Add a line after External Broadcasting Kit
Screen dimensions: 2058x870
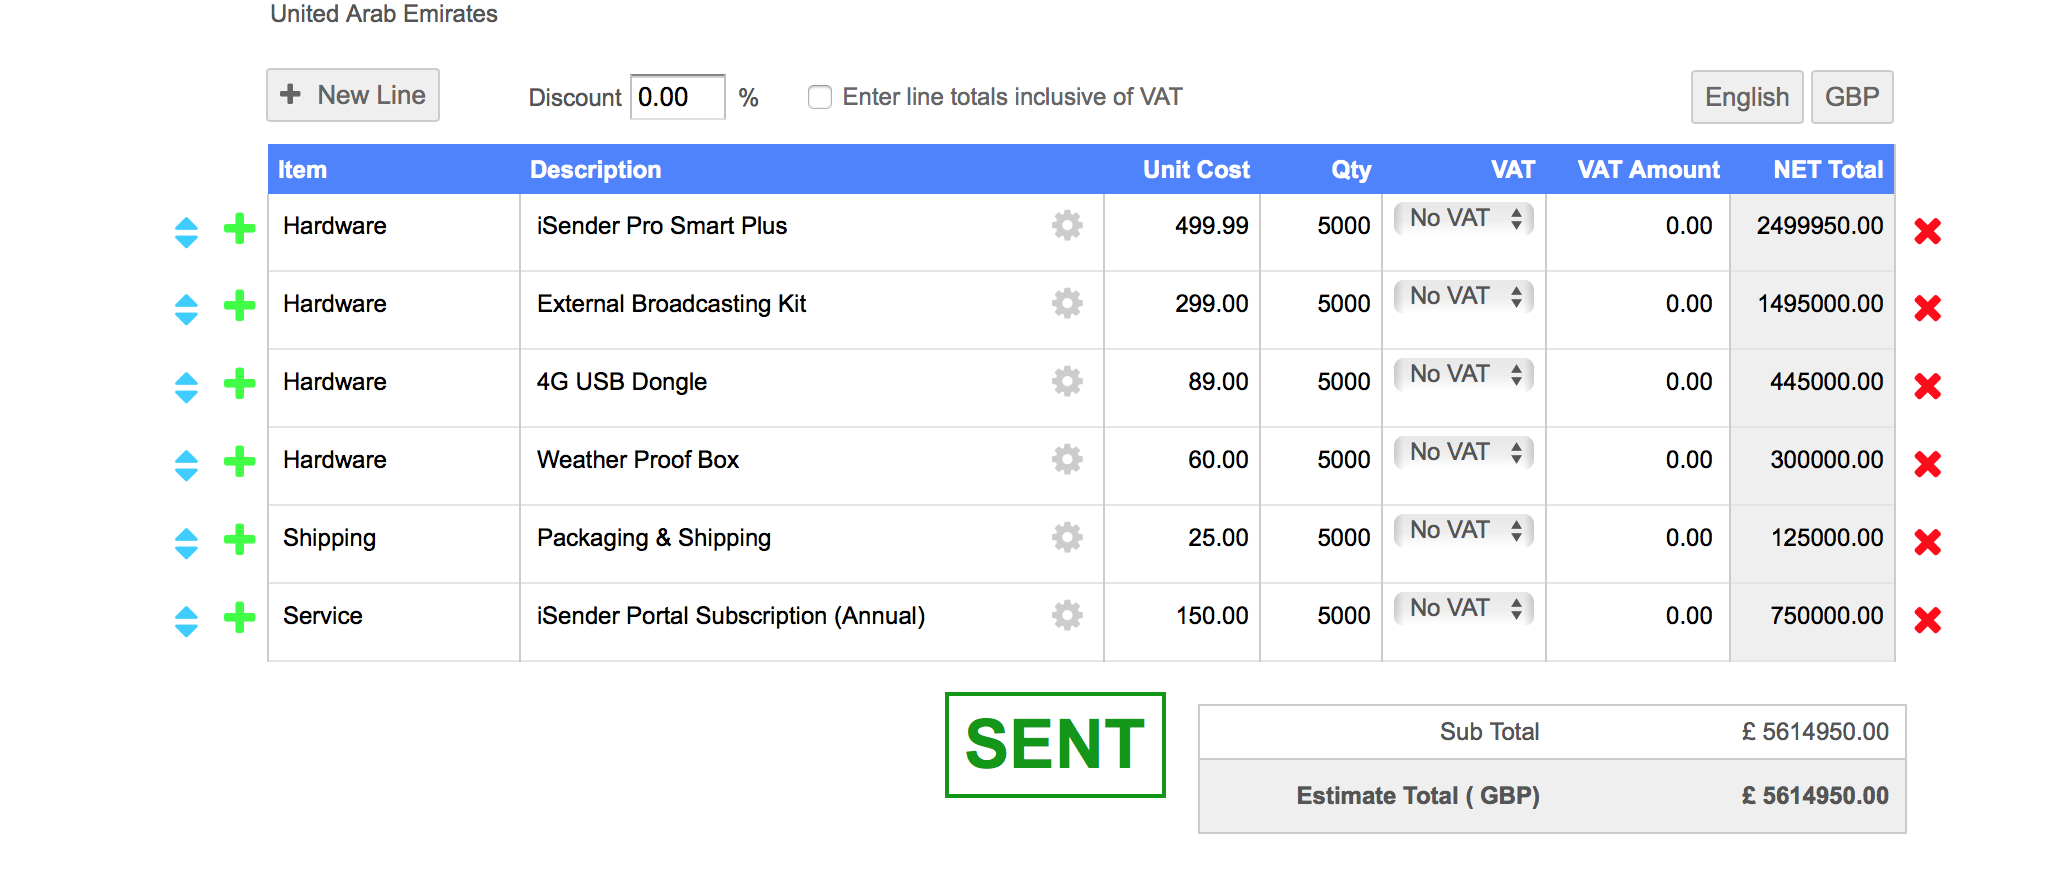click(239, 306)
